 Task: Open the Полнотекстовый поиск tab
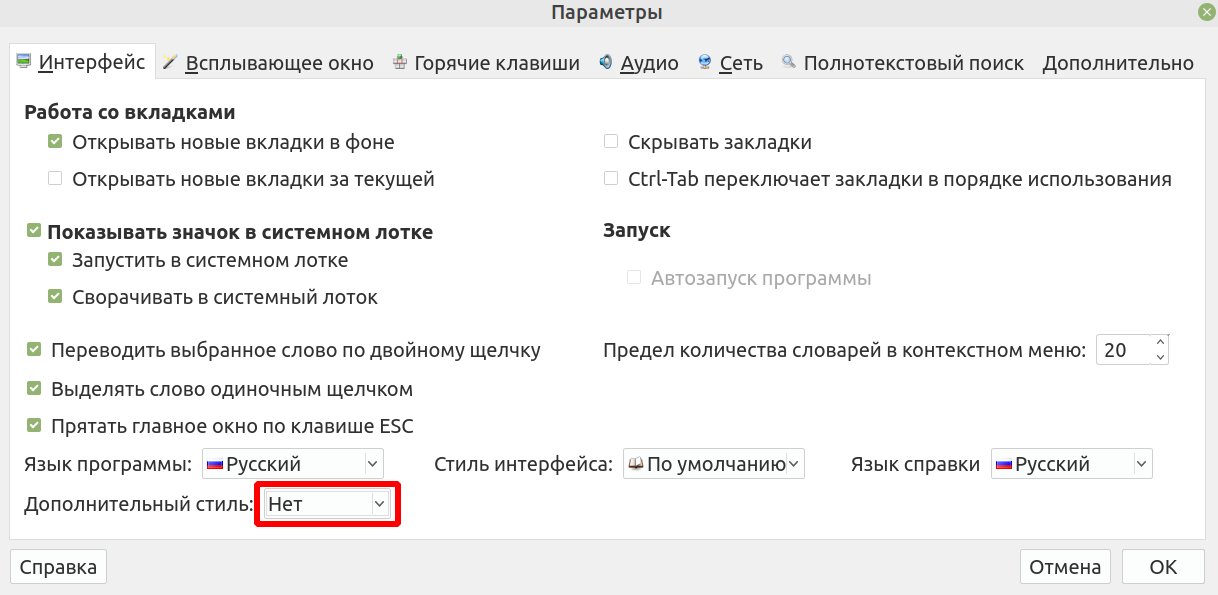(903, 63)
